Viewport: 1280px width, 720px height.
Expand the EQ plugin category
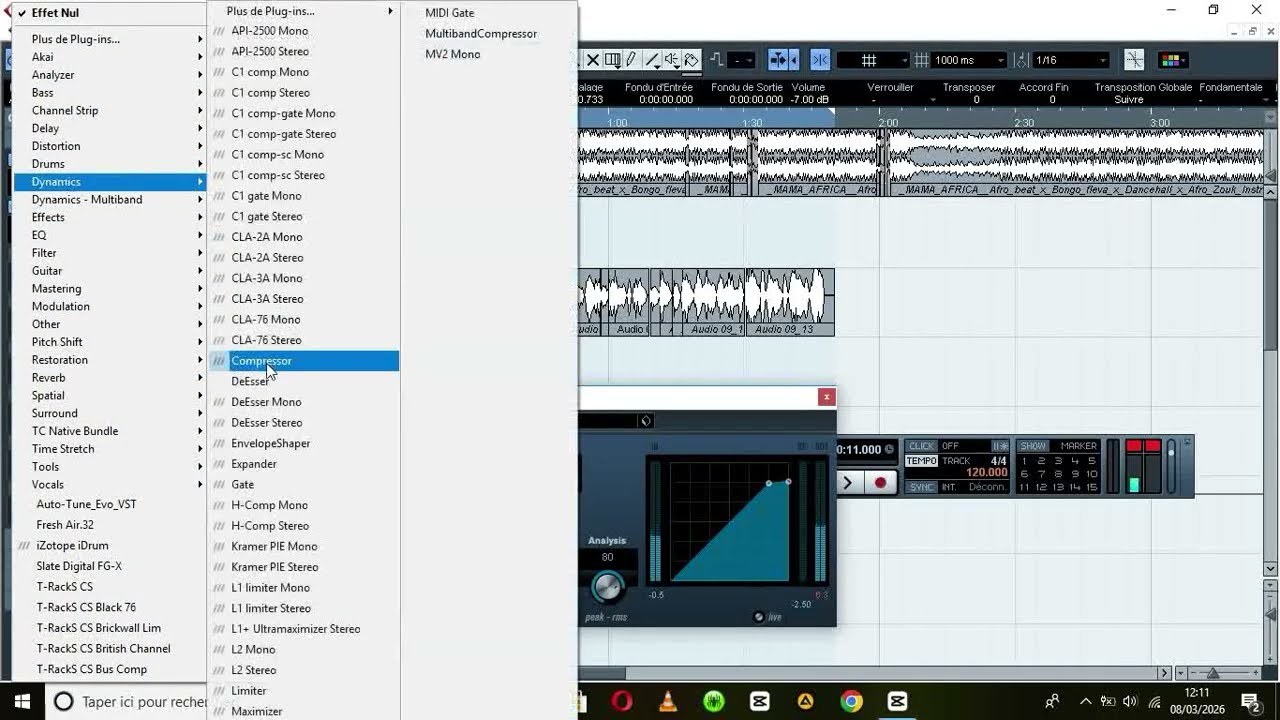click(x=110, y=235)
